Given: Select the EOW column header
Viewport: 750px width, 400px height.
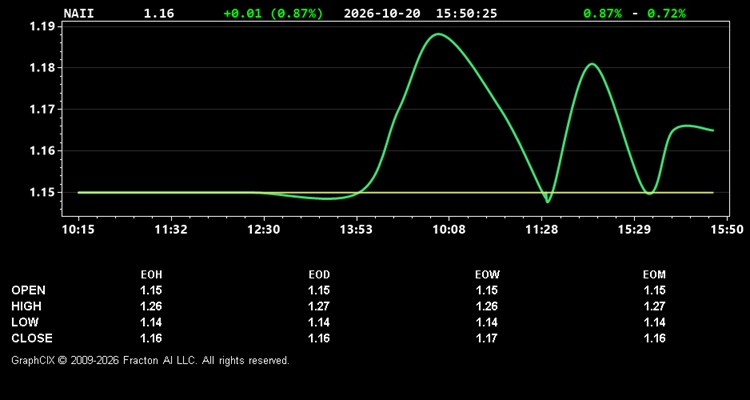Looking at the screenshot, I should [487, 275].
